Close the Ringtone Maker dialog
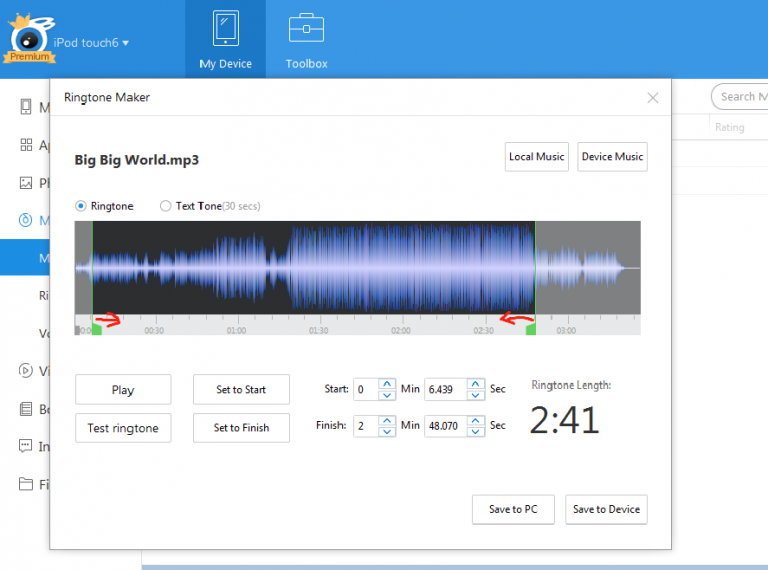The height and width of the screenshot is (570, 768). tap(653, 98)
